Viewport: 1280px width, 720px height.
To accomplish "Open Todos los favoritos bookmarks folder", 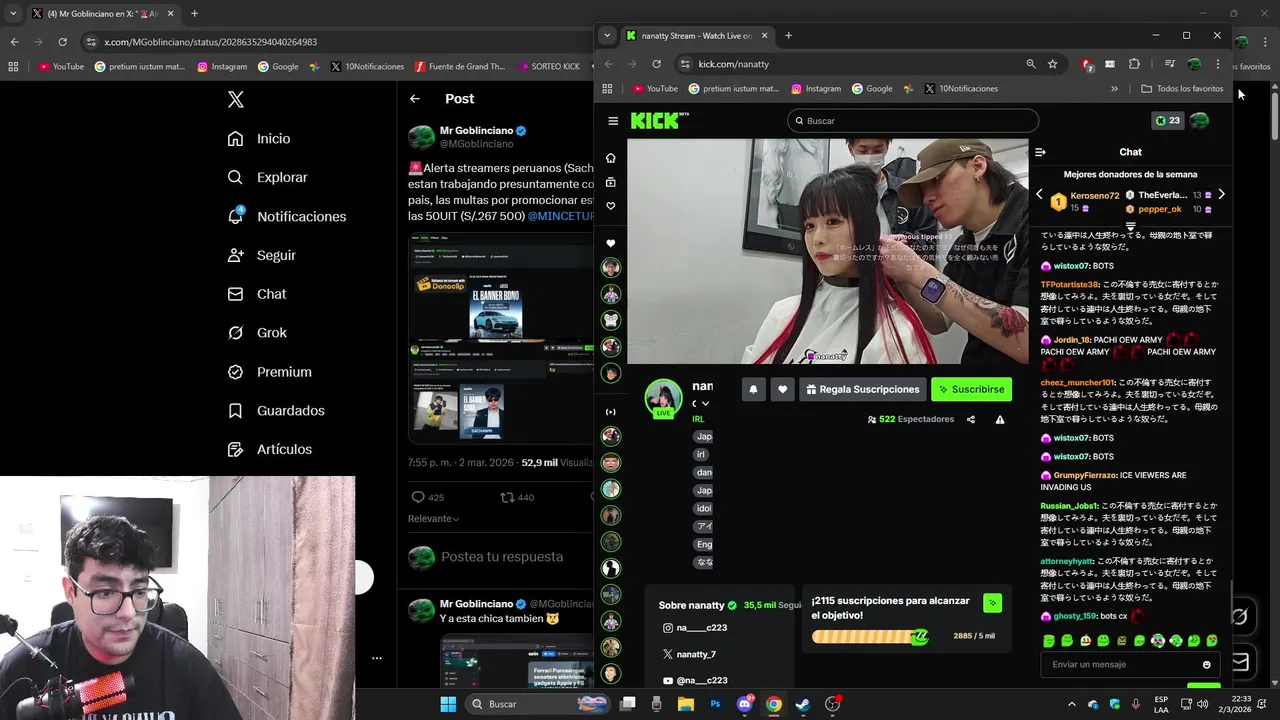I will click(x=1182, y=89).
